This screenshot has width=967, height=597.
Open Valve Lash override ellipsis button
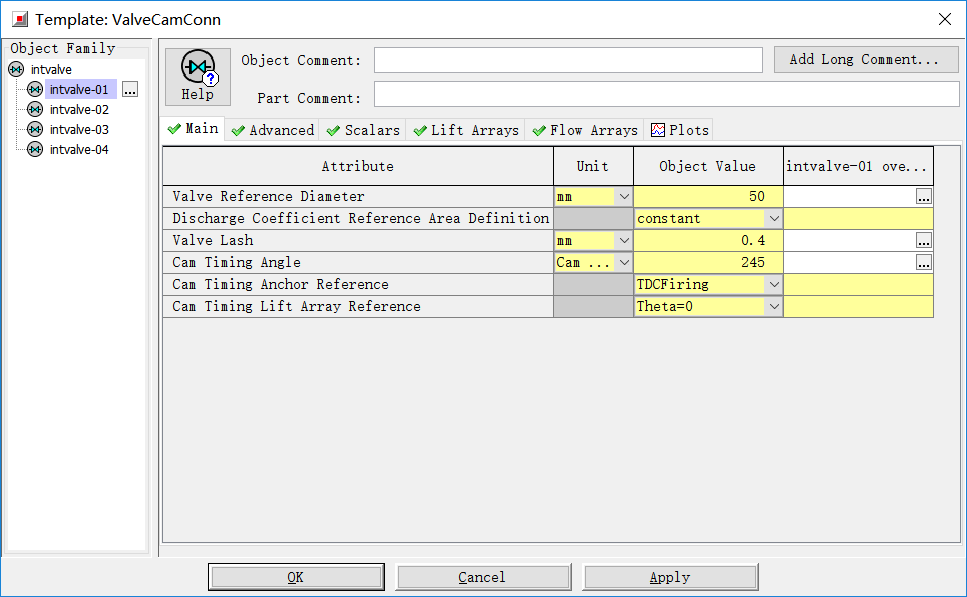923,241
